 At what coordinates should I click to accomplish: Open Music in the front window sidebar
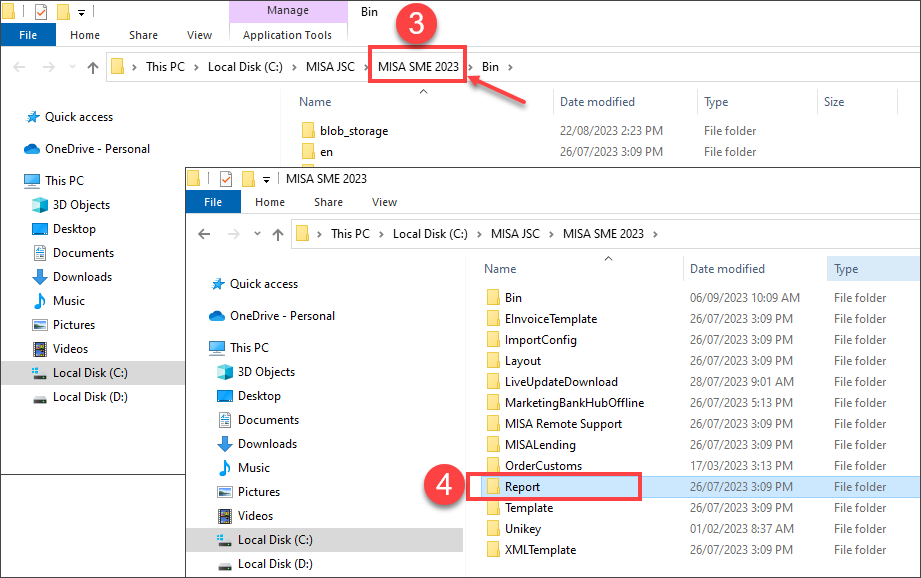253,468
